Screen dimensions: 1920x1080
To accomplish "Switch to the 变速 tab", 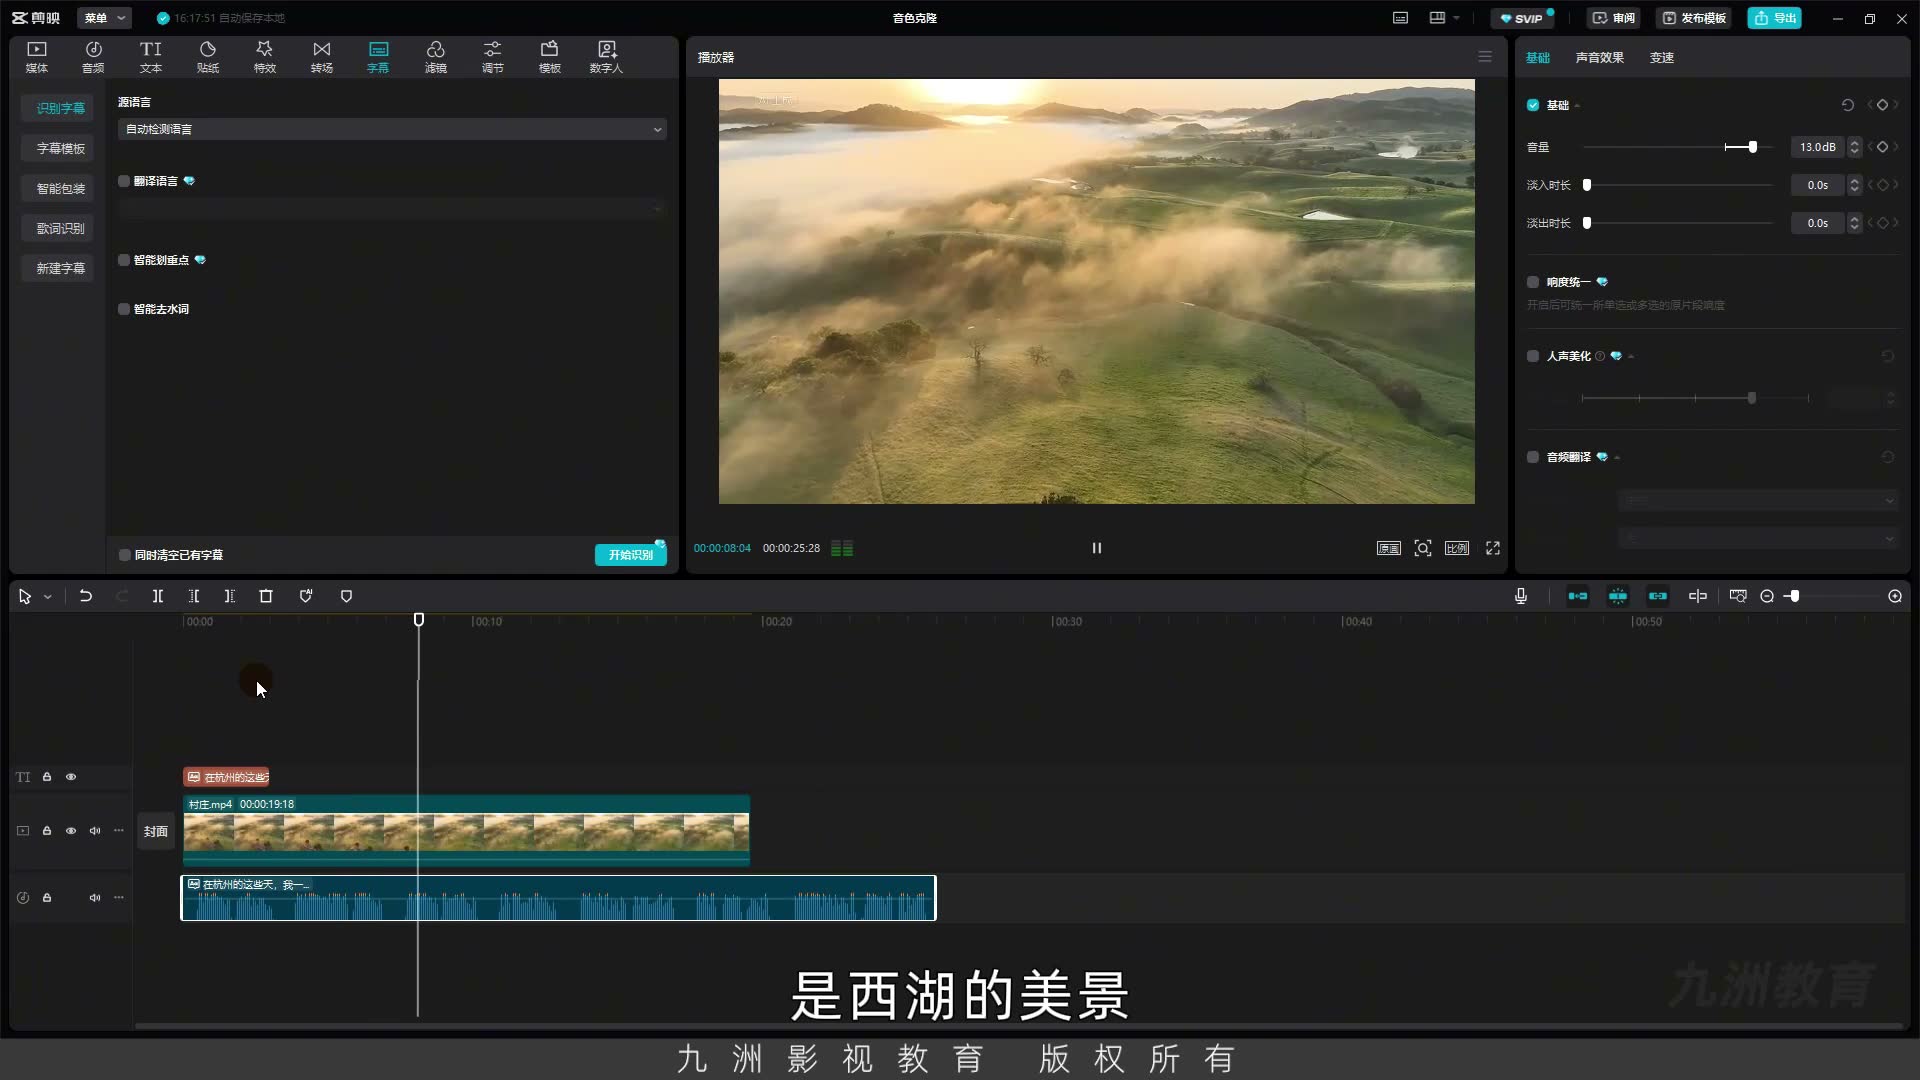I will coord(1662,57).
